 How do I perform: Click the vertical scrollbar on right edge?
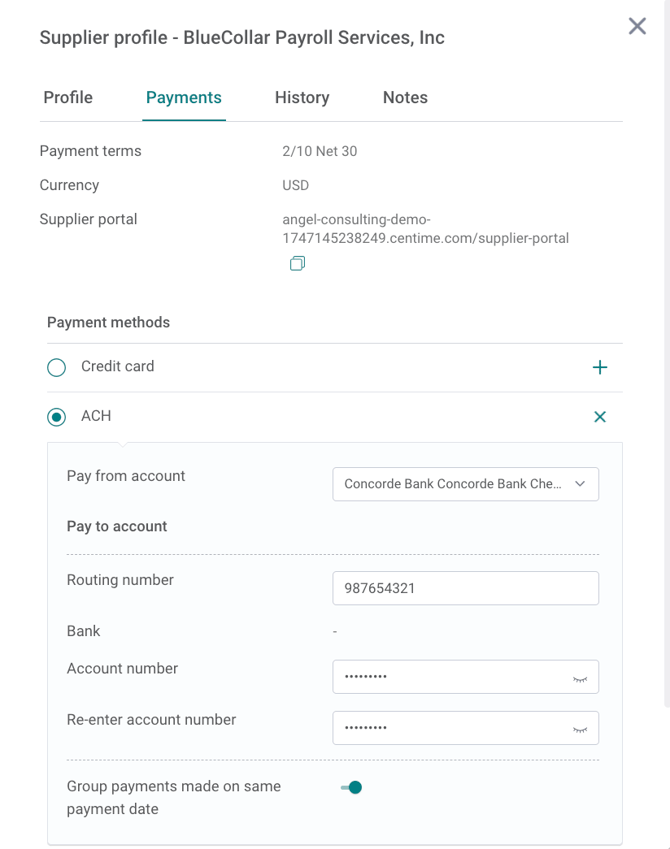(x=667, y=352)
